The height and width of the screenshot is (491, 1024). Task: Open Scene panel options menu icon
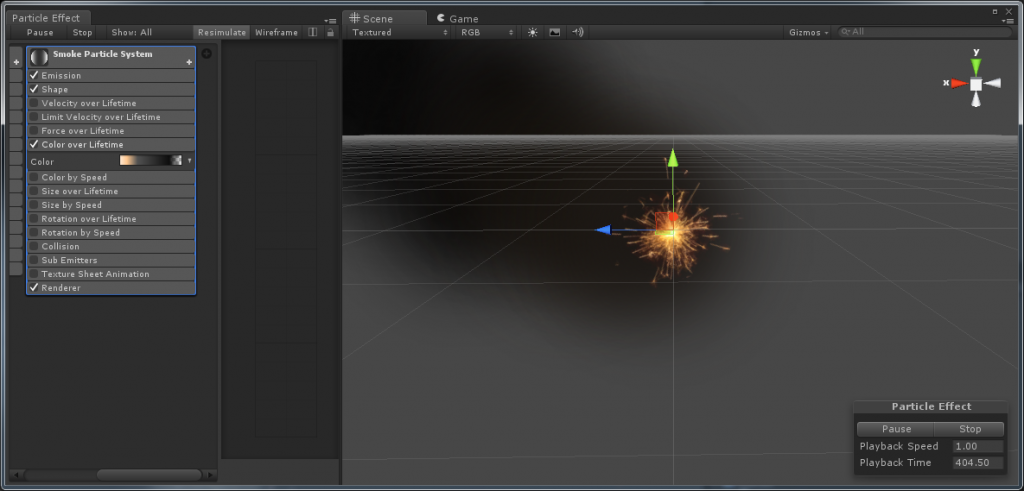coord(1010,21)
